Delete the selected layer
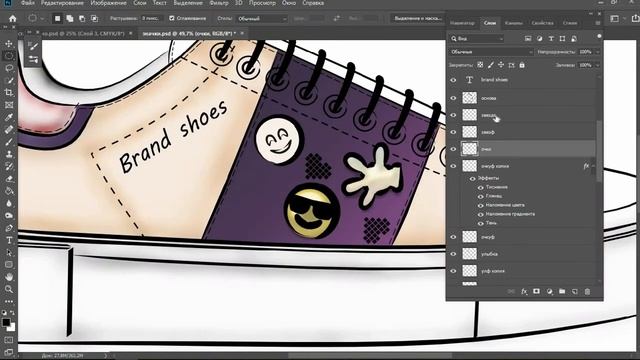The width and height of the screenshot is (640, 360). (587, 291)
